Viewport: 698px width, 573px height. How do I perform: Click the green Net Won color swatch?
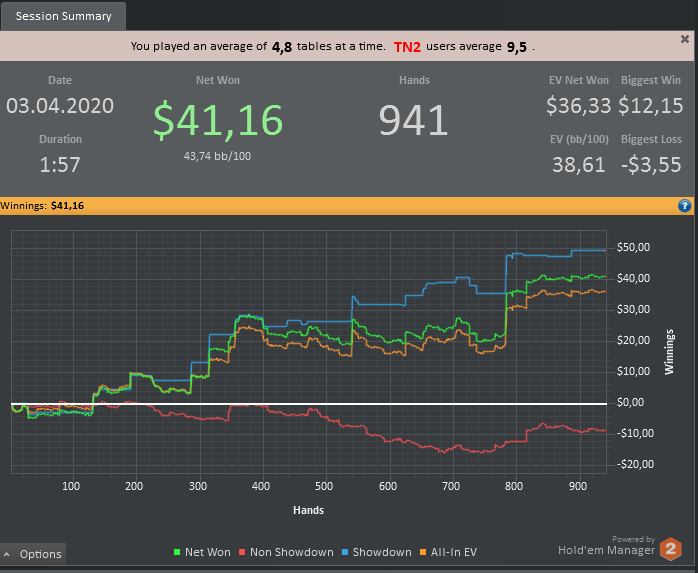[177, 553]
